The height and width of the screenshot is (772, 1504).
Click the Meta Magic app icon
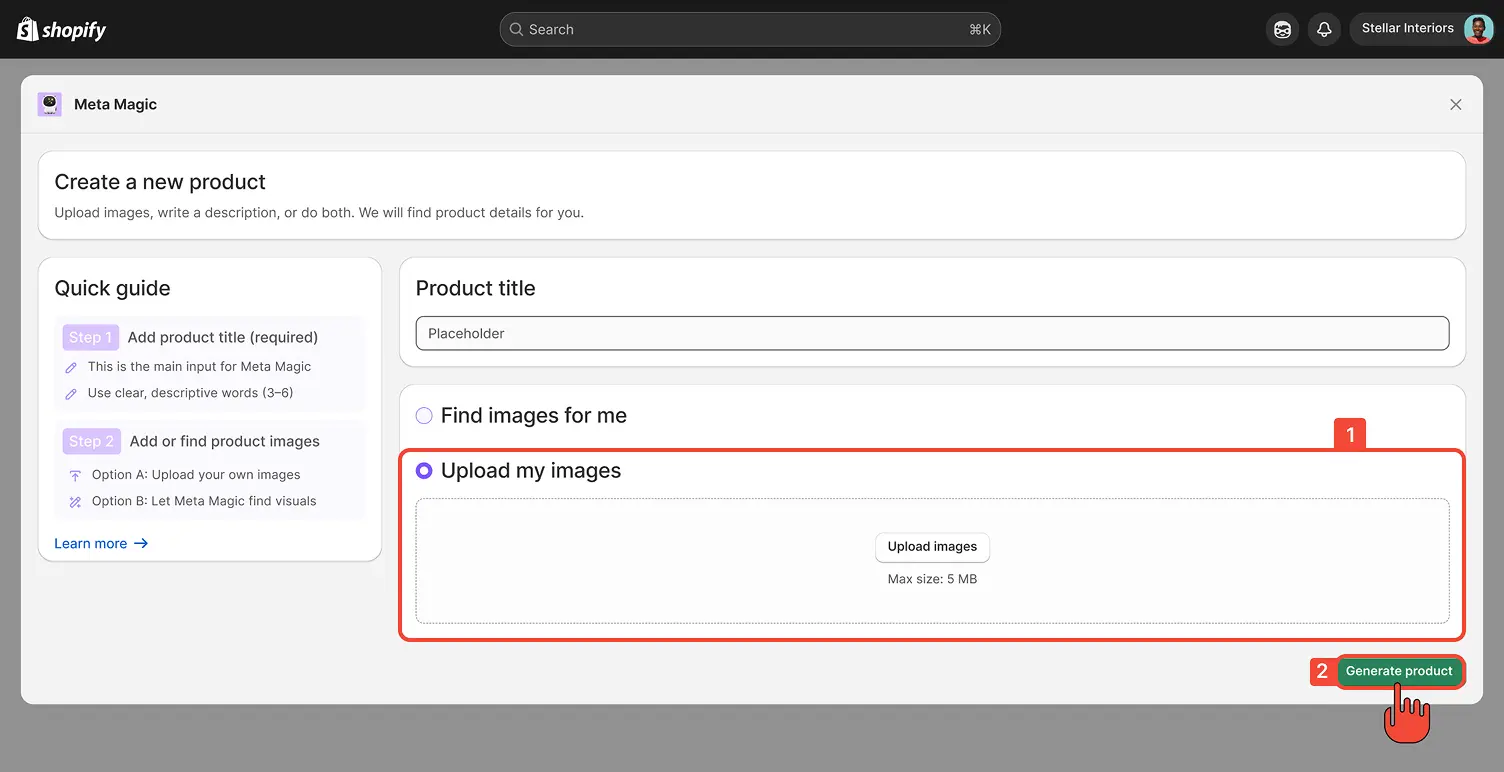click(49, 104)
